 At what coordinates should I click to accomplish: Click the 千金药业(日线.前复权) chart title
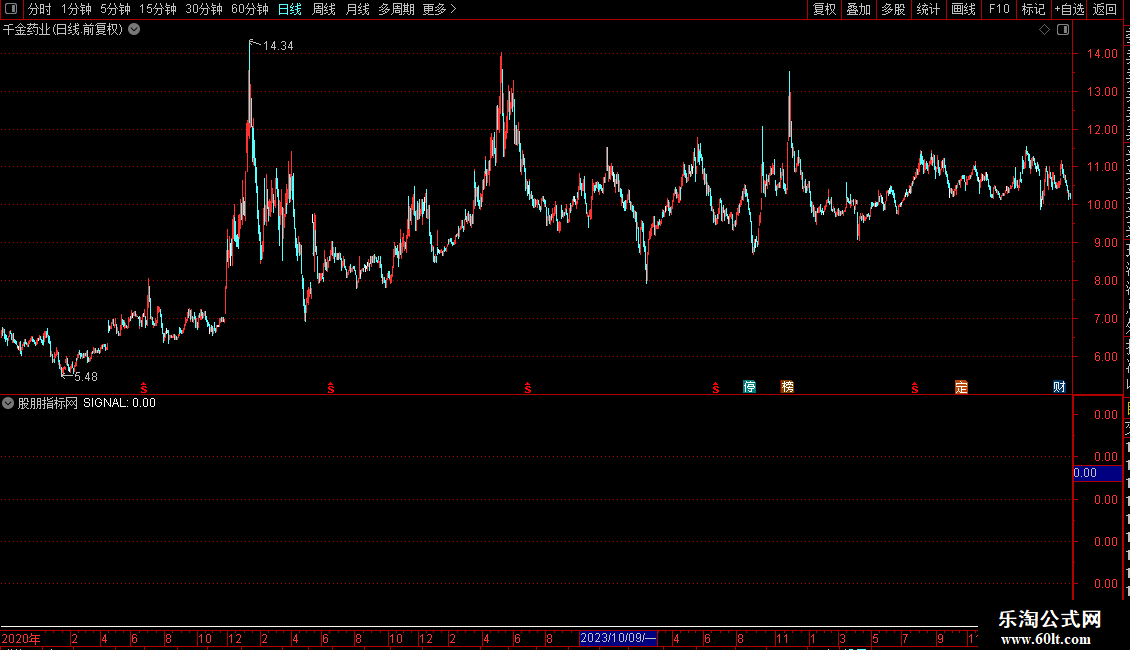click(63, 30)
